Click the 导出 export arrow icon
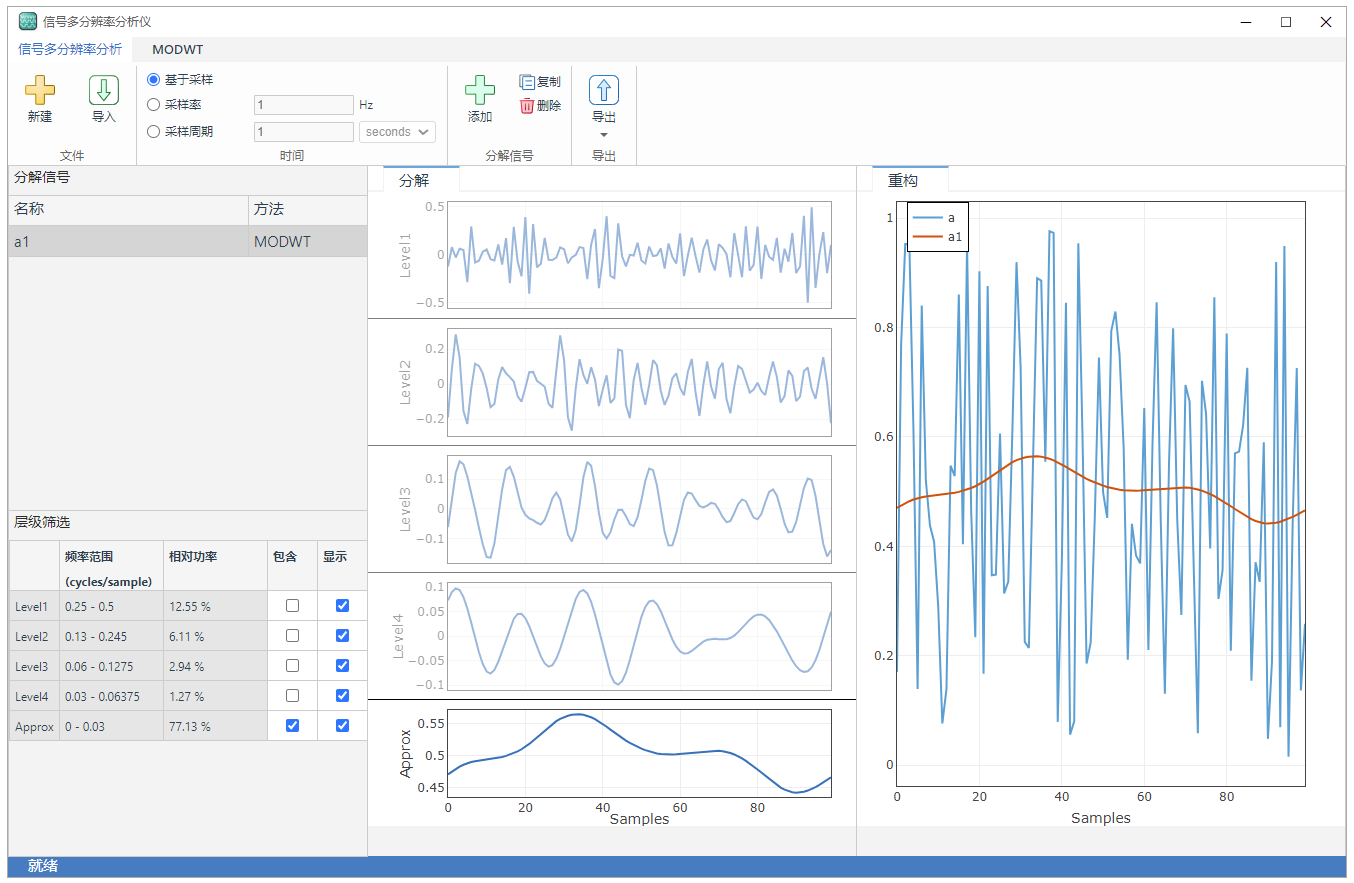Image resolution: width=1354 pixels, height=883 pixels. point(604,90)
